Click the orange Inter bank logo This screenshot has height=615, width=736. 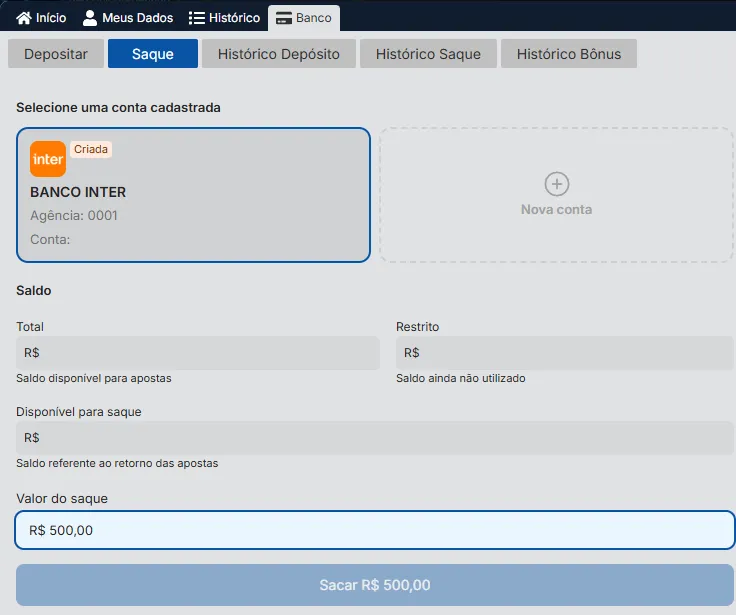(x=48, y=159)
